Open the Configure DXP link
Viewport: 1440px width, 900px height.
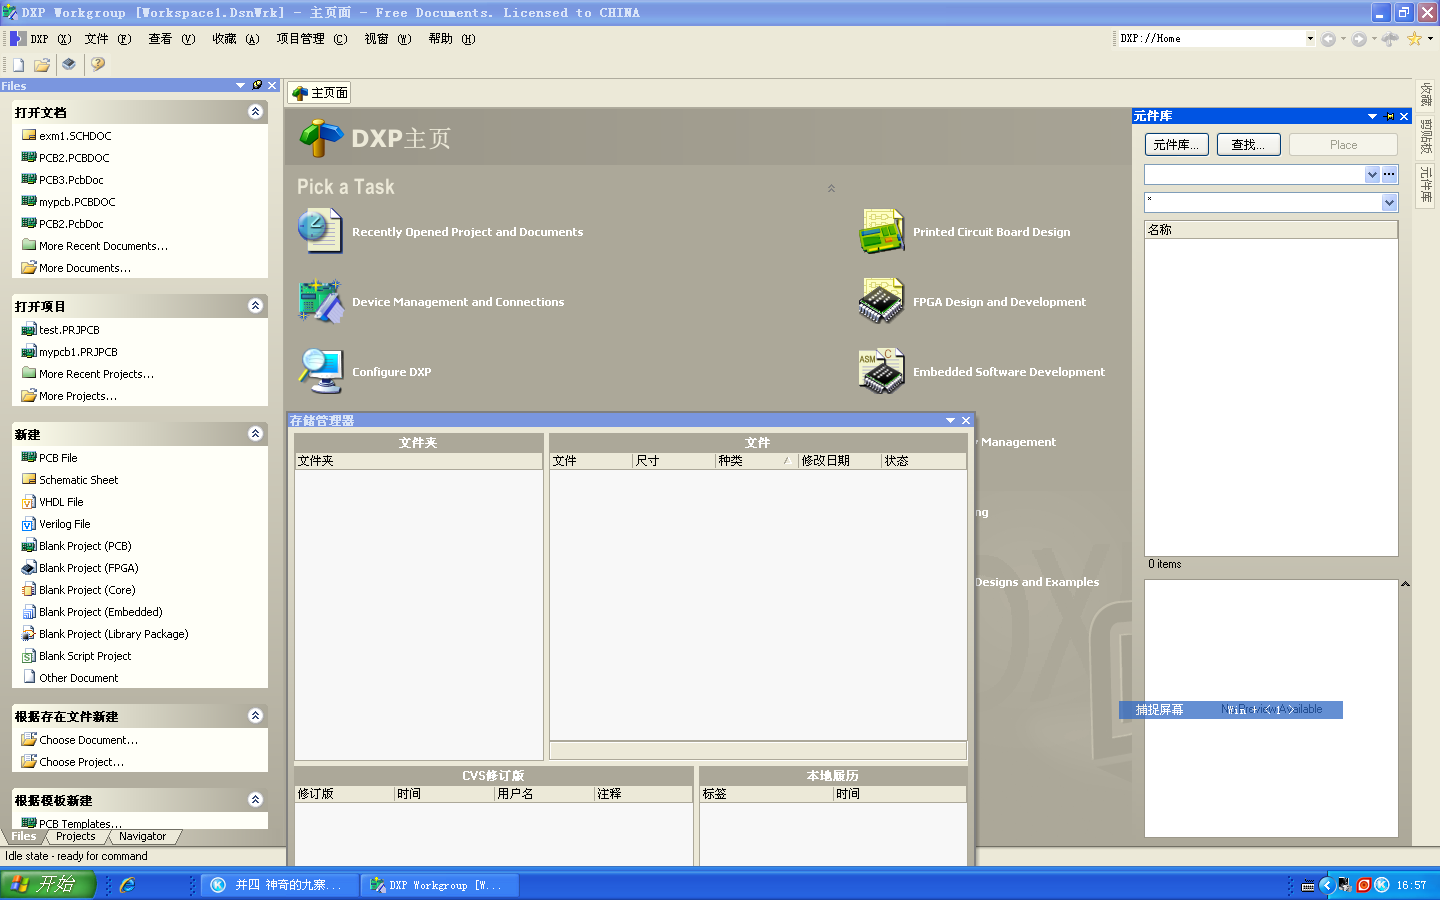[x=391, y=372]
